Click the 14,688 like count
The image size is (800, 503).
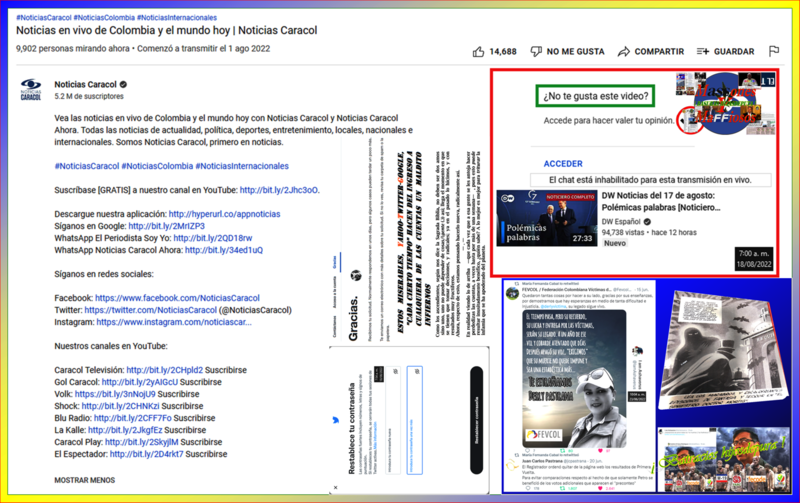[x=503, y=52]
